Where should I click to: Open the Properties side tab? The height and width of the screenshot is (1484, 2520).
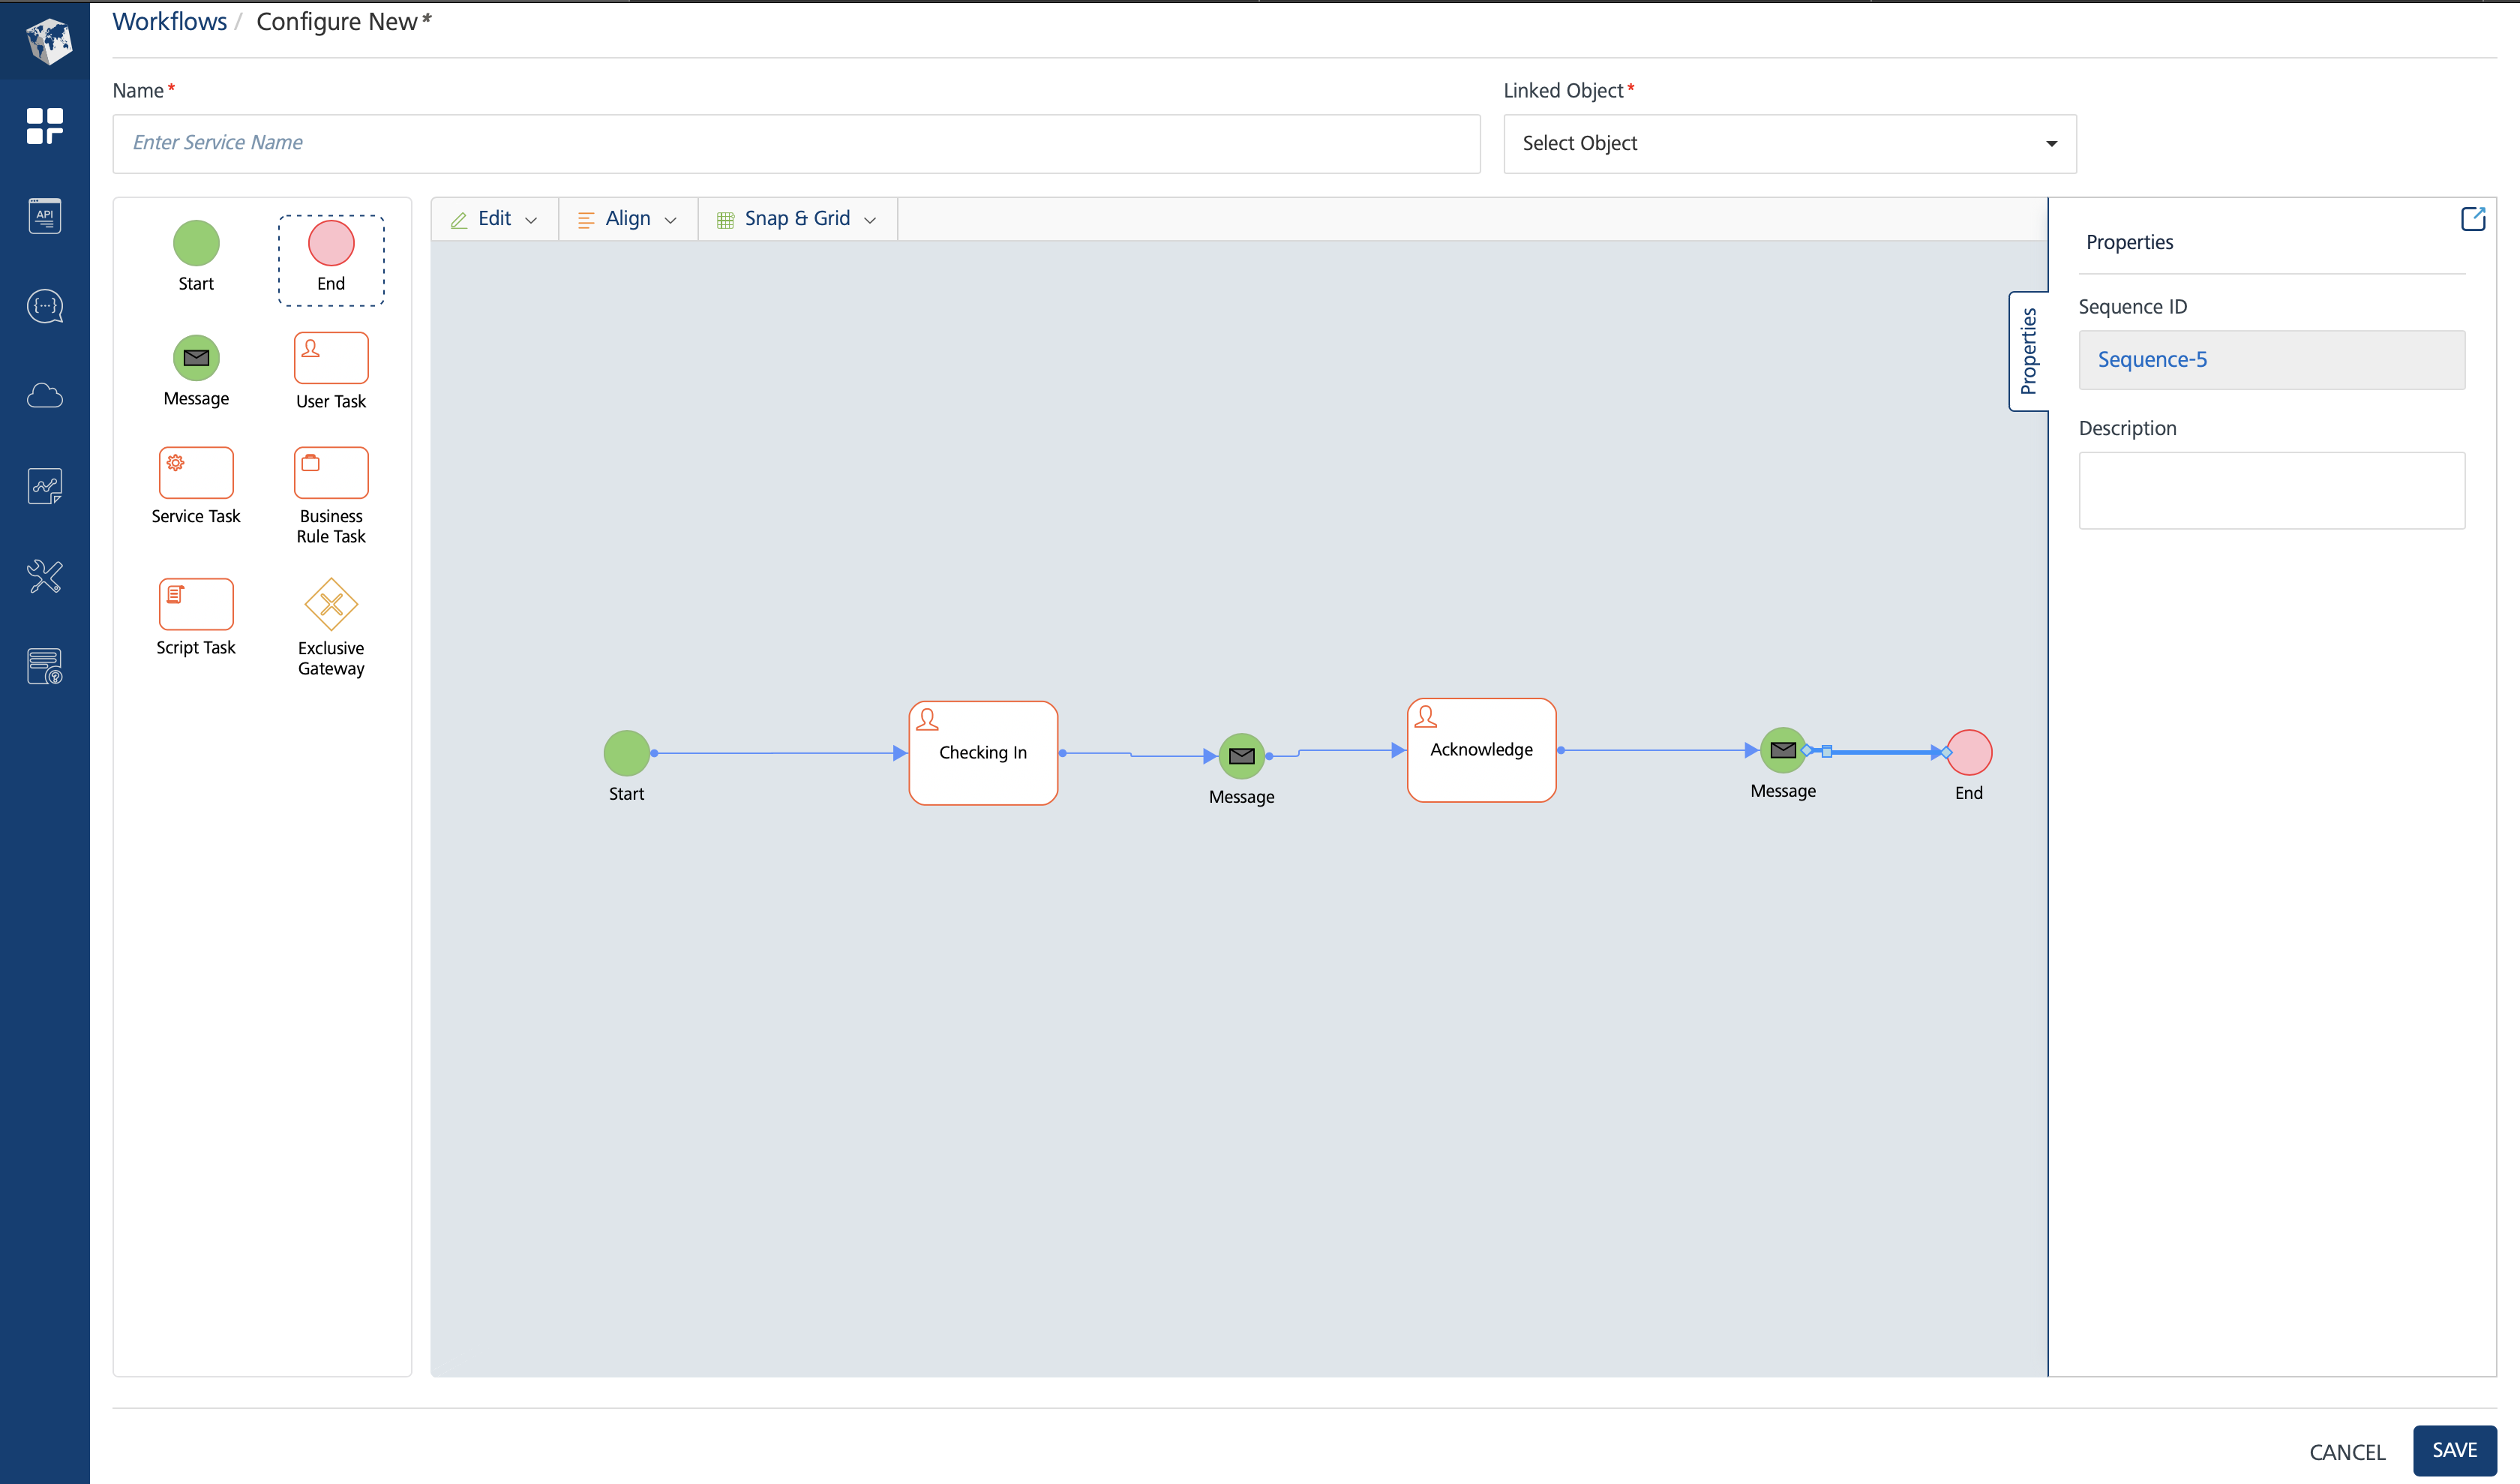[2029, 351]
